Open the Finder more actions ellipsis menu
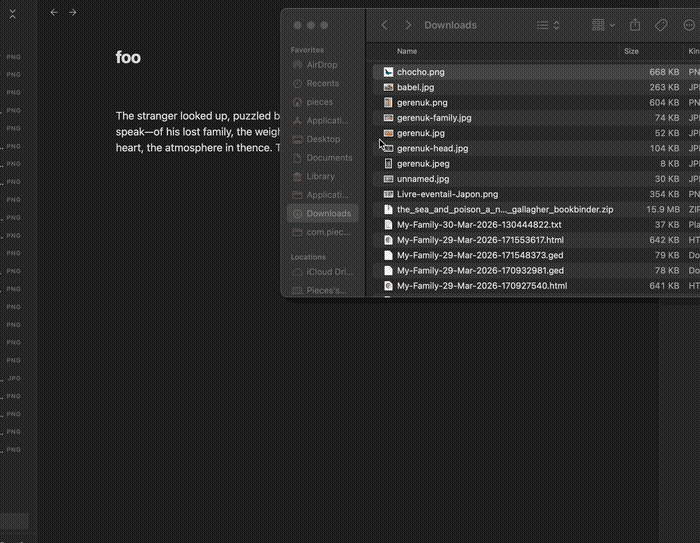Screen dimensions: 700x543 pyautogui.click(x=689, y=25)
